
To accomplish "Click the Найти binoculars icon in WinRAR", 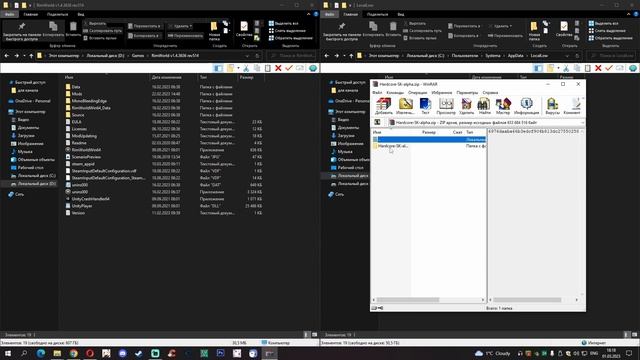I will click(x=484, y=106).
